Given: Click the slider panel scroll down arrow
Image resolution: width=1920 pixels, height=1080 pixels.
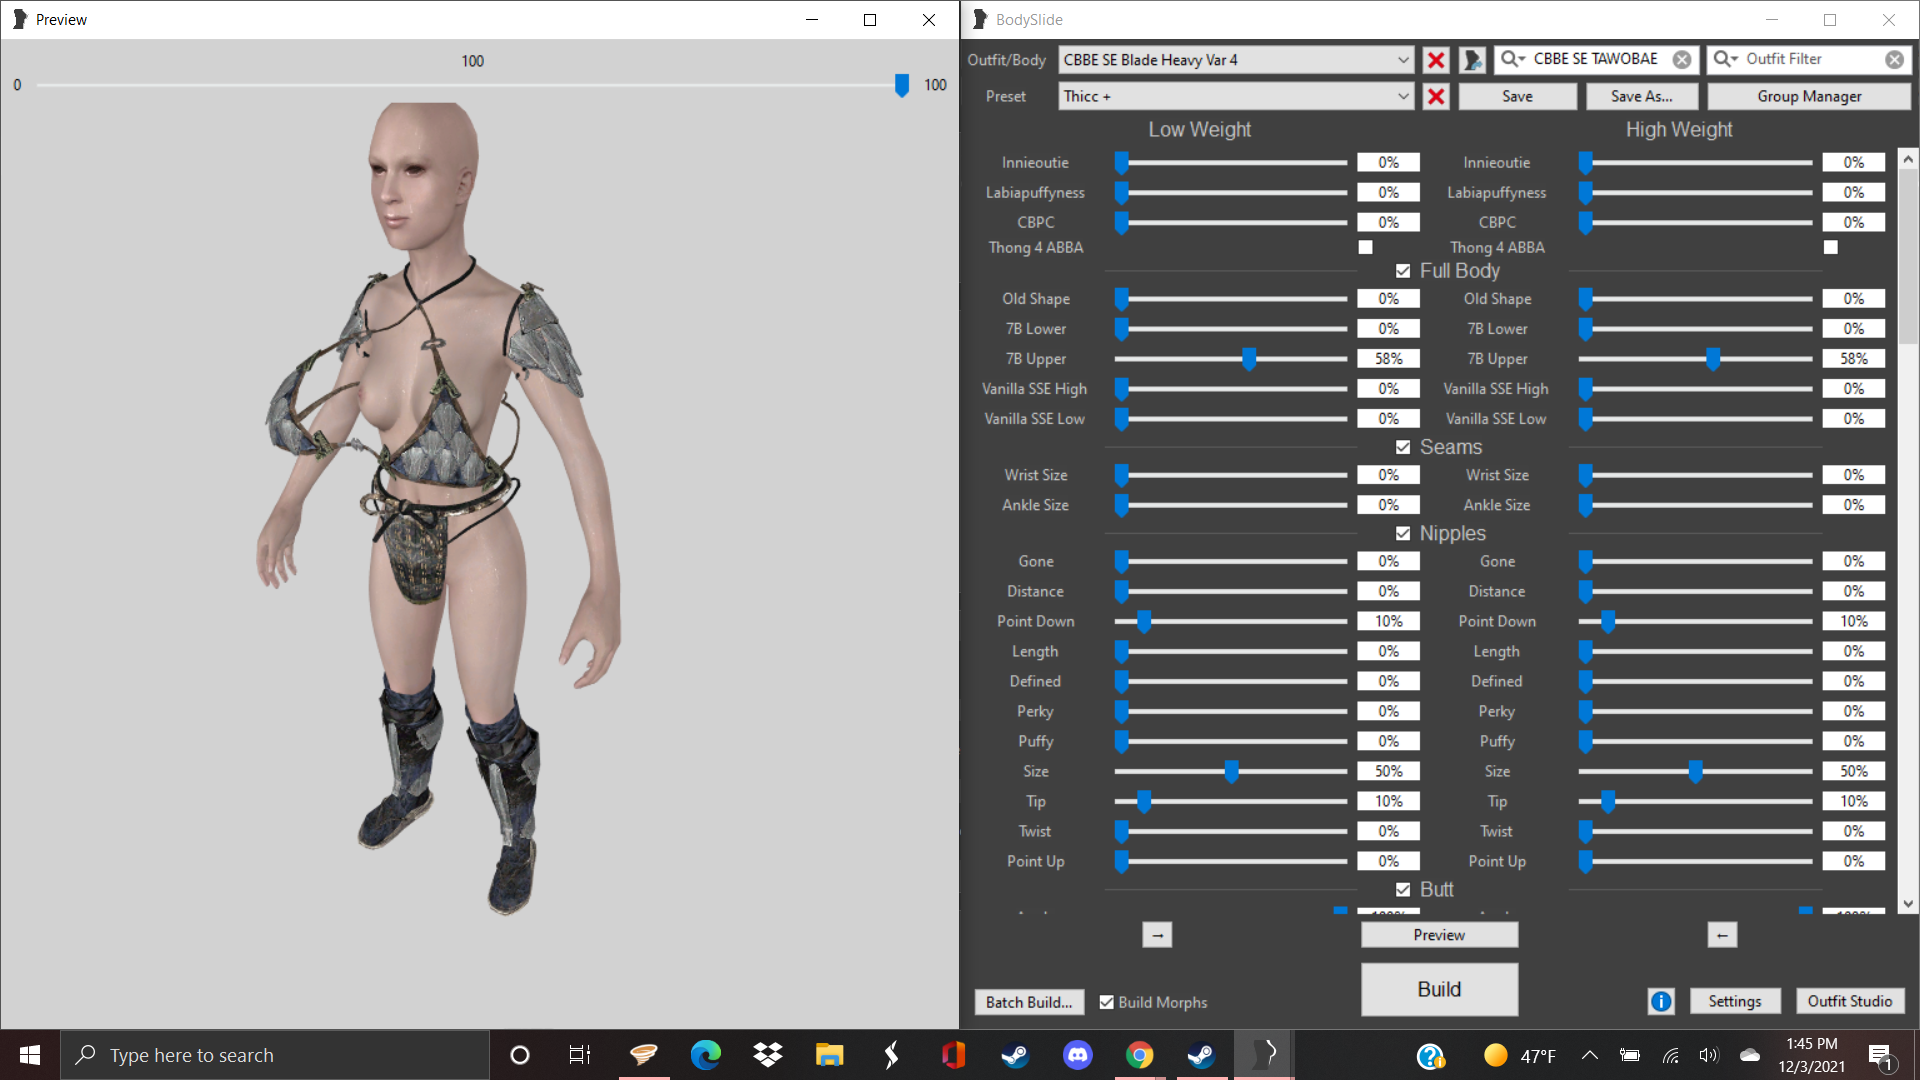Looking at the screenshot, I should pos(1908,903).
